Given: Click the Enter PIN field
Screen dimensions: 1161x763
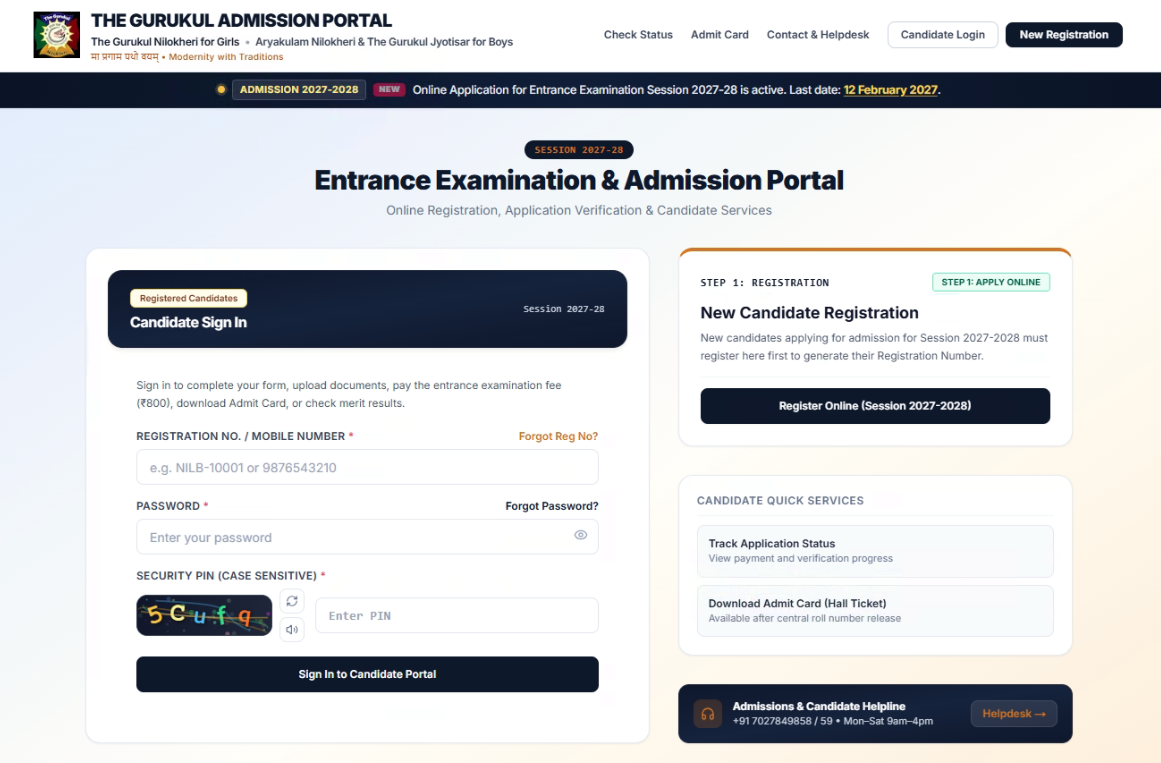Looking at the screenshot, I should (x=457, y=616).
